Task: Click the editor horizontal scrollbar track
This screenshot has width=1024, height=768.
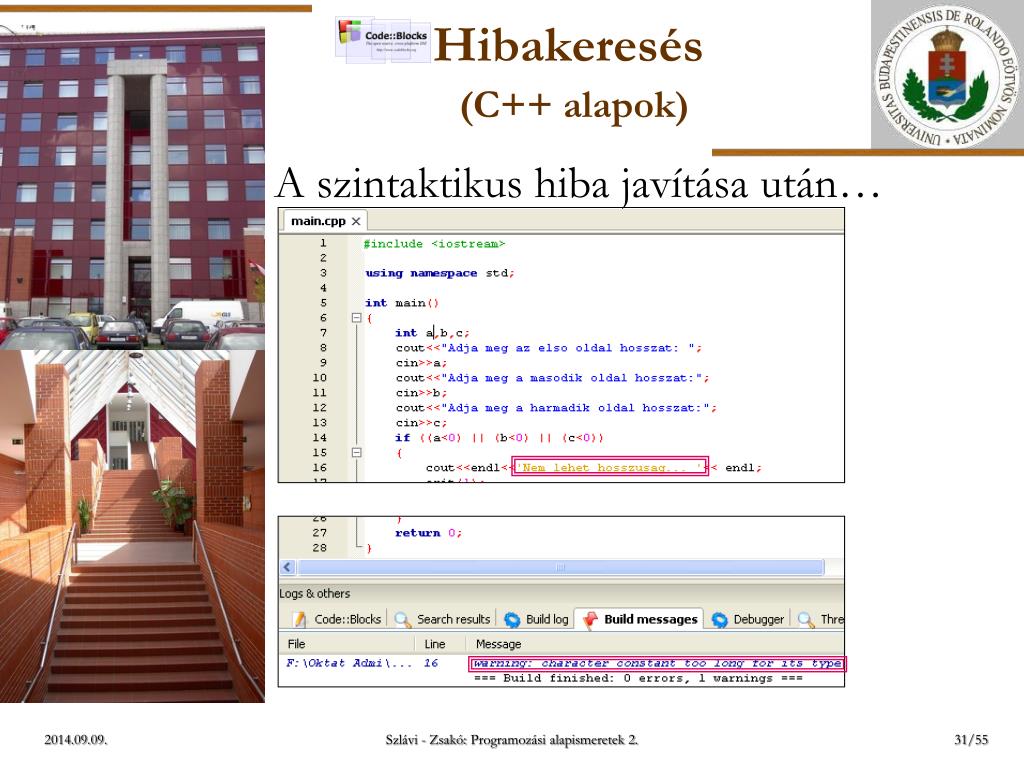Action: coord(560,568)
